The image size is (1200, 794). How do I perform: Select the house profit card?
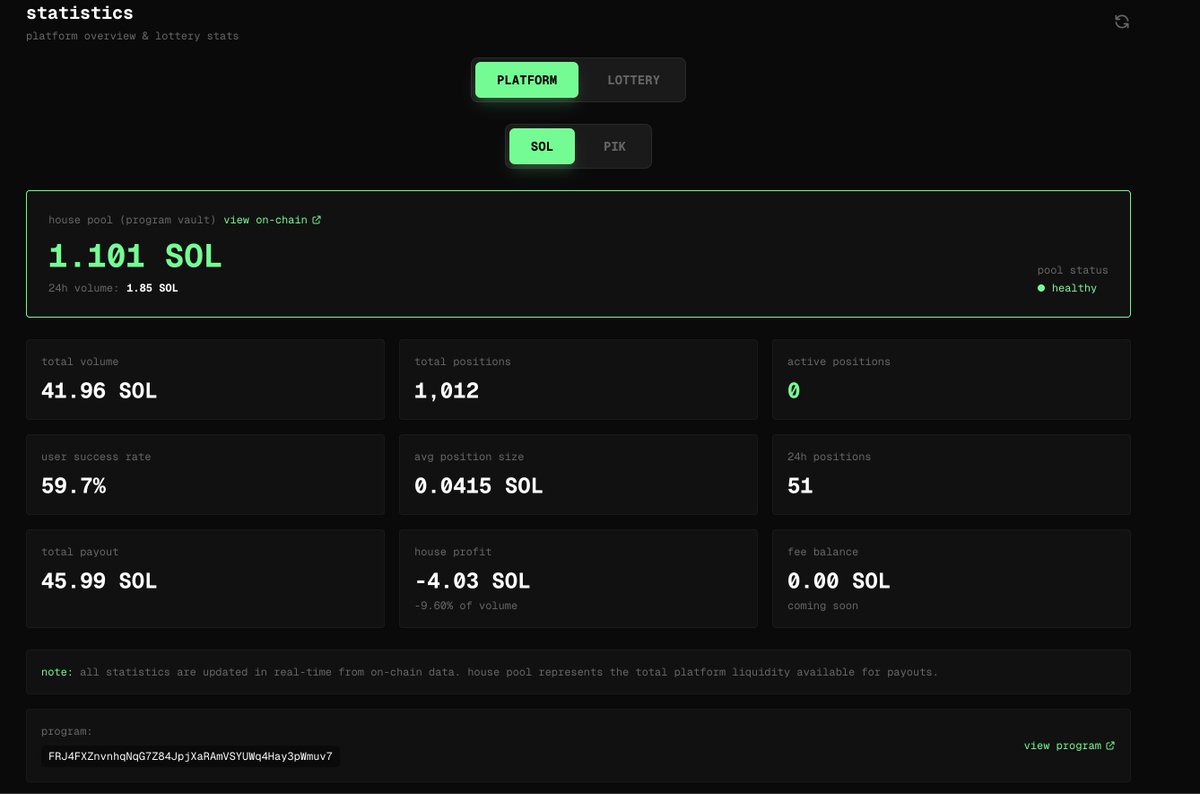pyautogui.click(x=578, y=578)
